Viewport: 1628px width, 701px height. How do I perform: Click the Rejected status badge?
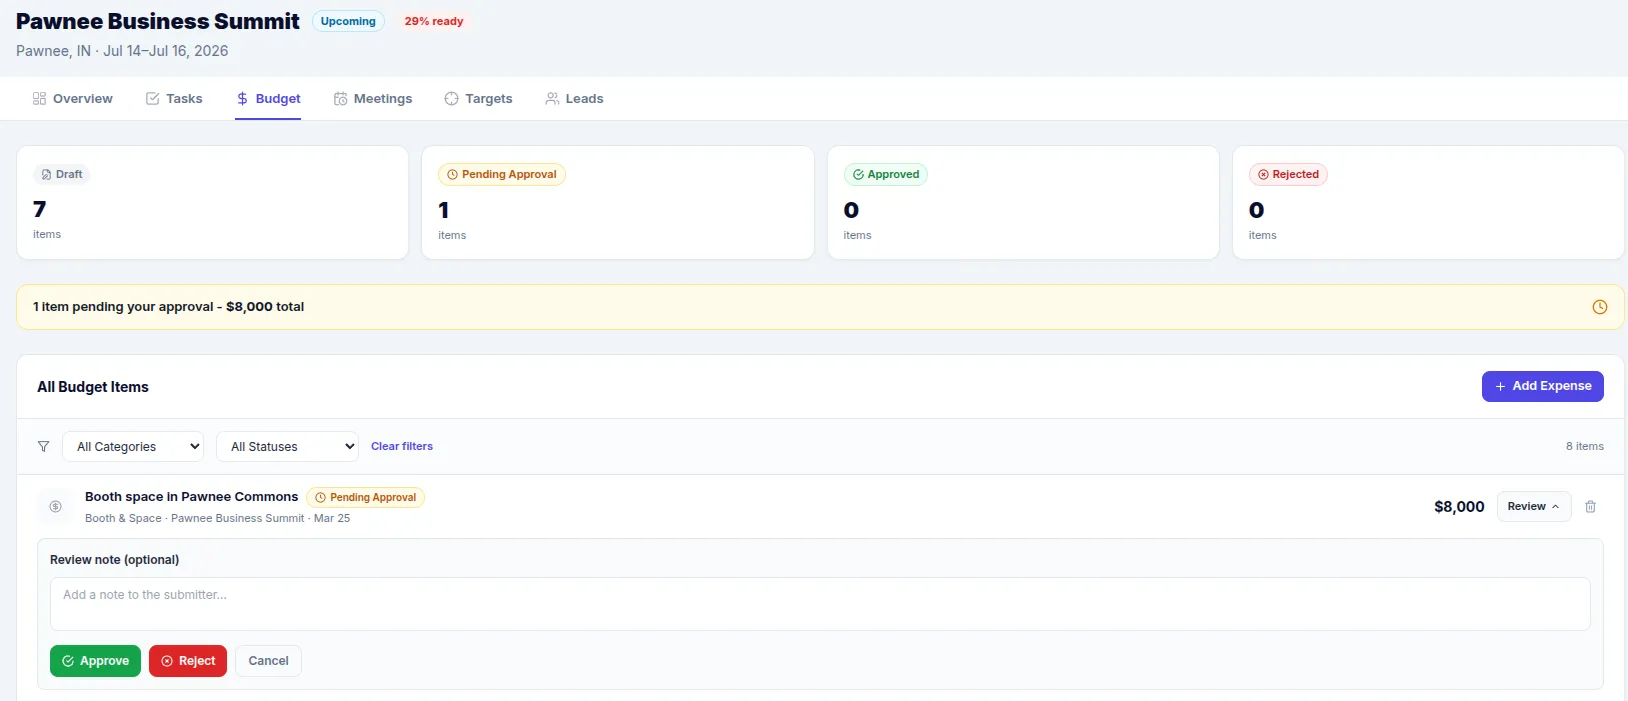1288,175
